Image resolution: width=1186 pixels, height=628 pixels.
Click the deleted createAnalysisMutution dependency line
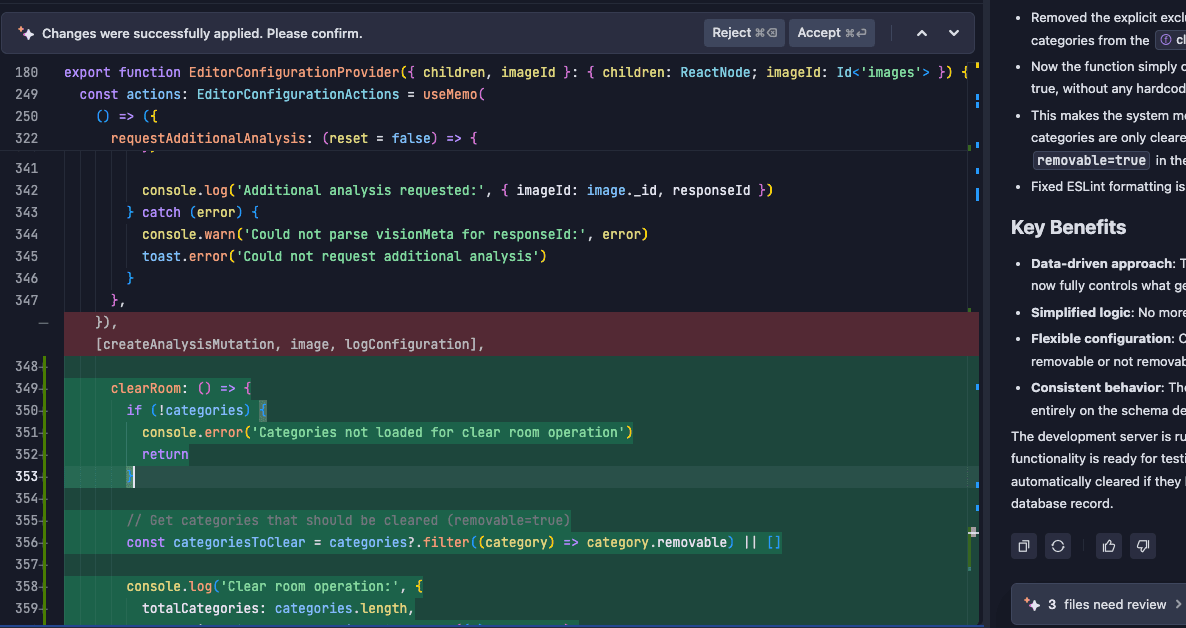290,344
